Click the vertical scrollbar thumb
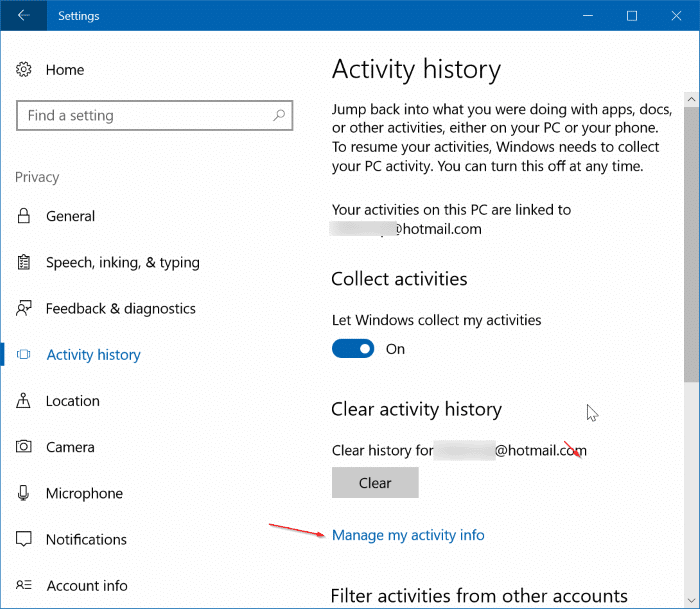Viewport: 700px width, 609px height. tap(691, 244)
